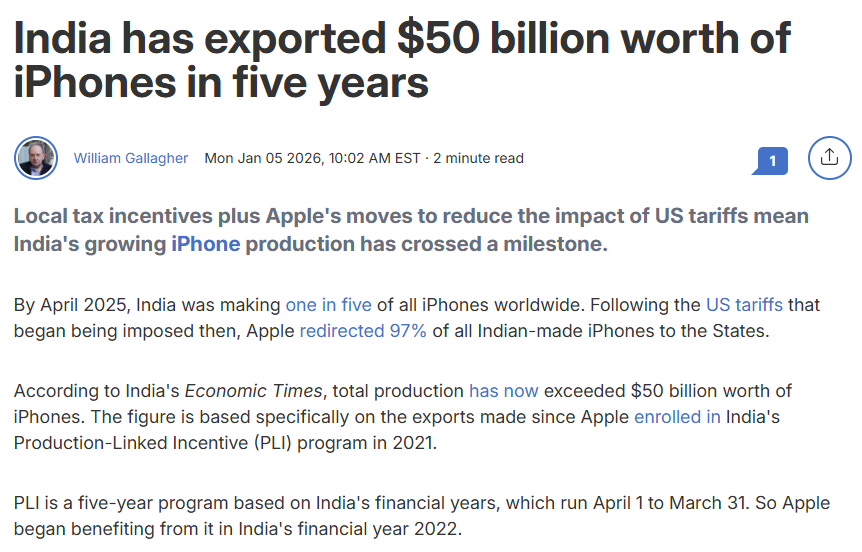Open William Gallagher's author page link

130,158
